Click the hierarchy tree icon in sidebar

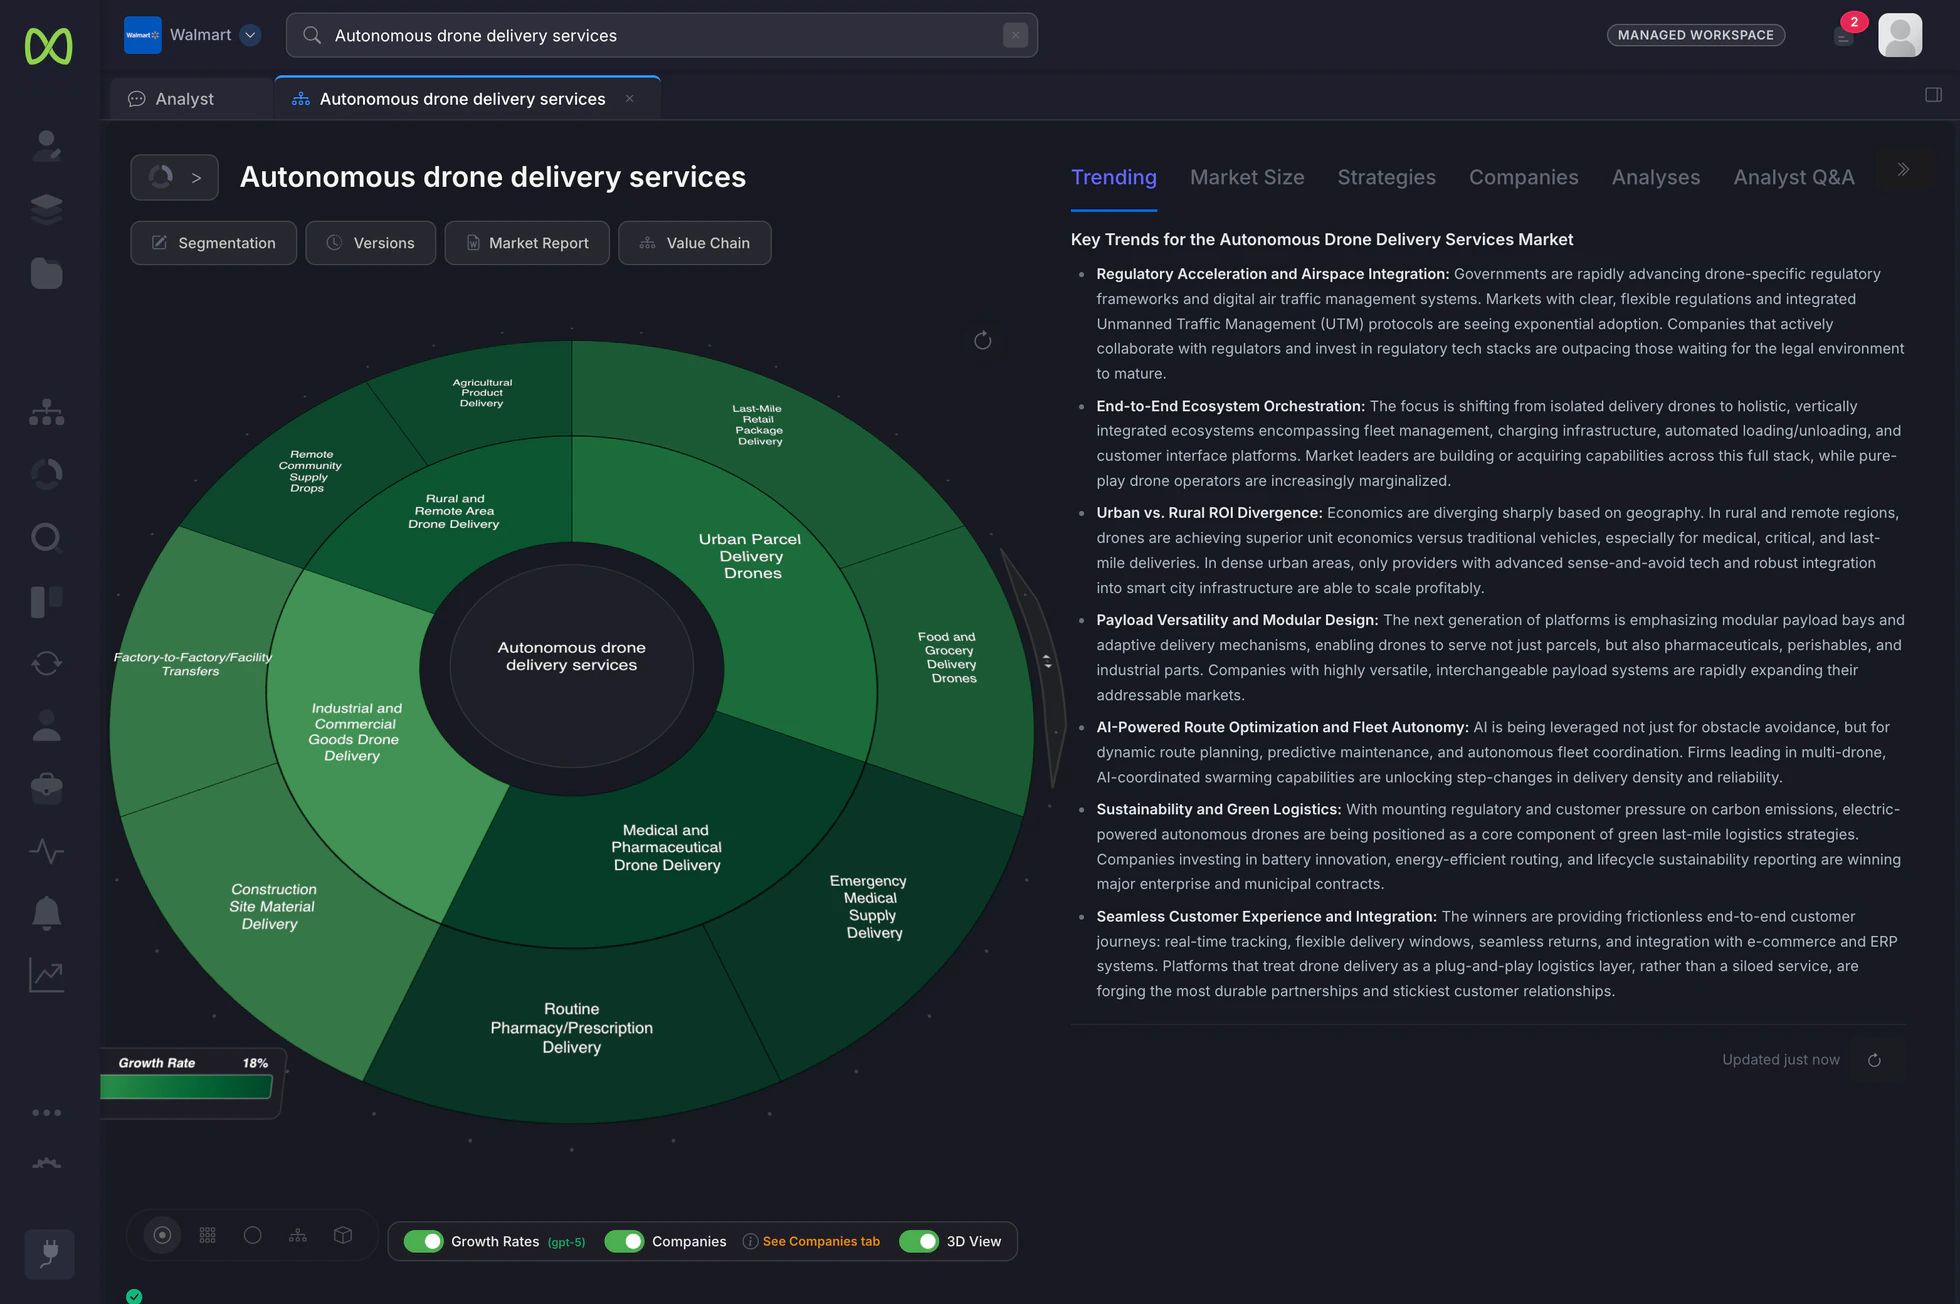pyautogui.click(x=47, y=412)
